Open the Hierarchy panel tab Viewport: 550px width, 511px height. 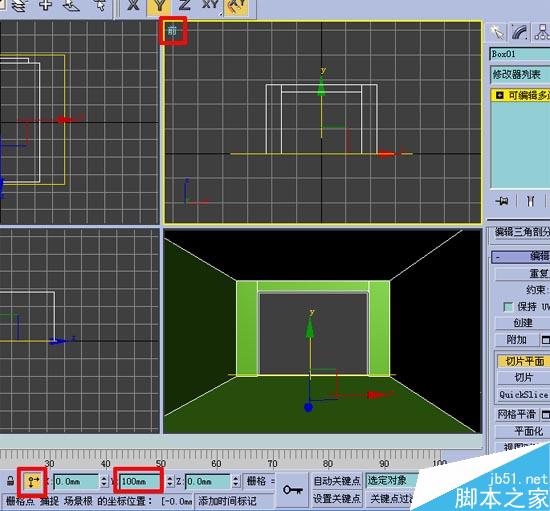pyautogui.click(x=542, y=32)
